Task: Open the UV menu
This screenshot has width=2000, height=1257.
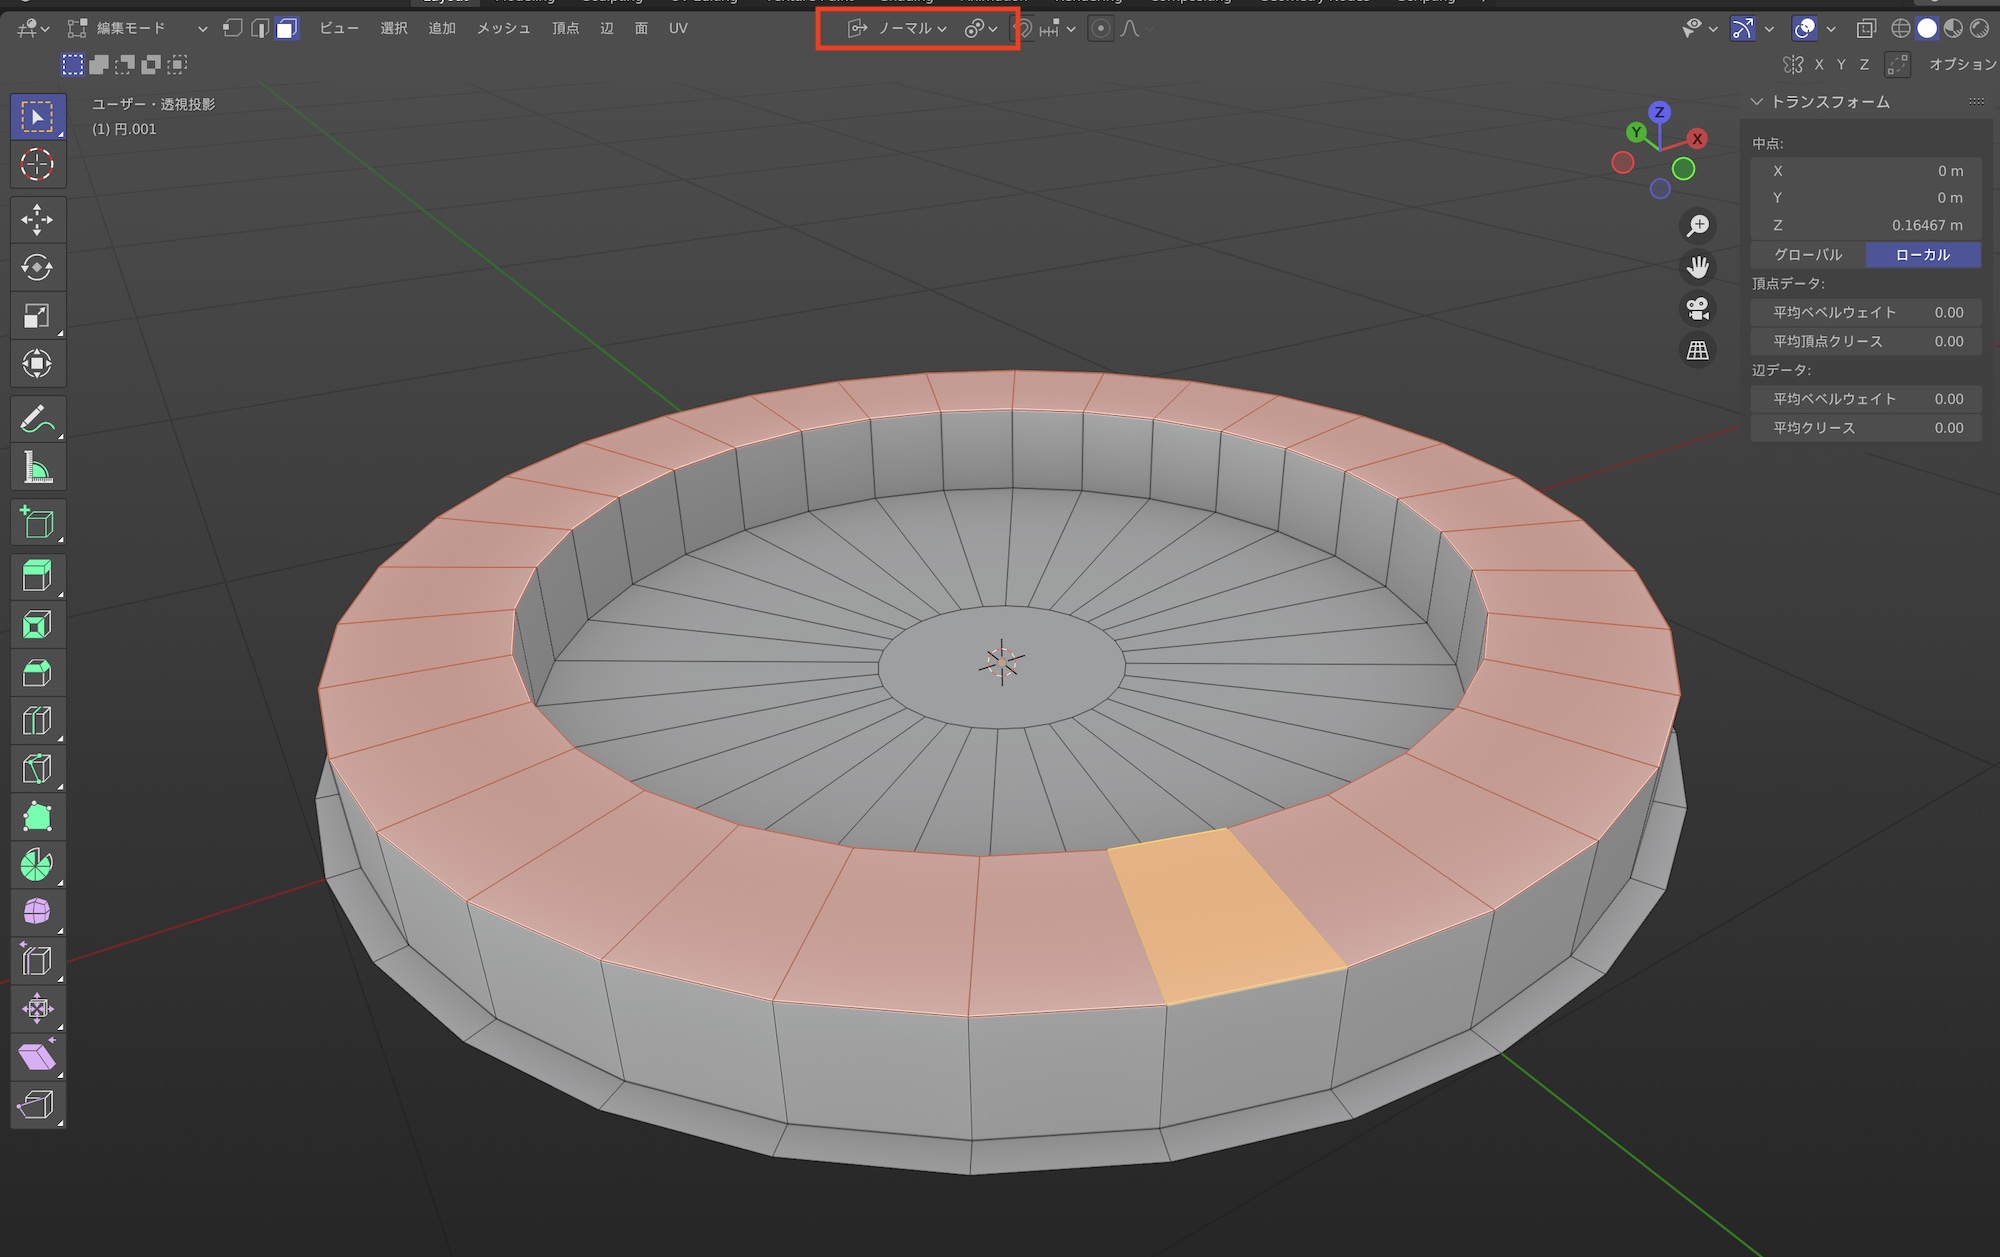Action: (x=678, y=29)
